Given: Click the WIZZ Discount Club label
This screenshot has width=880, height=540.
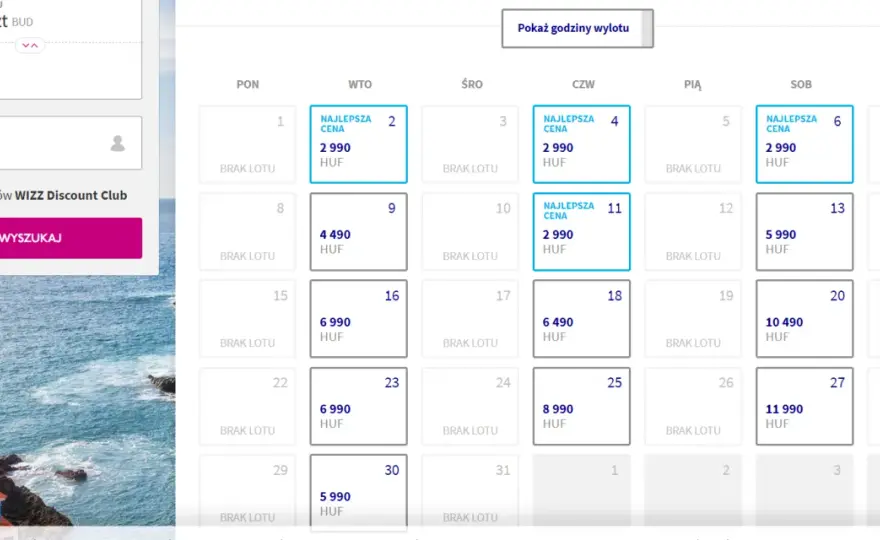Looking at the screenshot, I should pyautogui.click(x=71, y=195).
